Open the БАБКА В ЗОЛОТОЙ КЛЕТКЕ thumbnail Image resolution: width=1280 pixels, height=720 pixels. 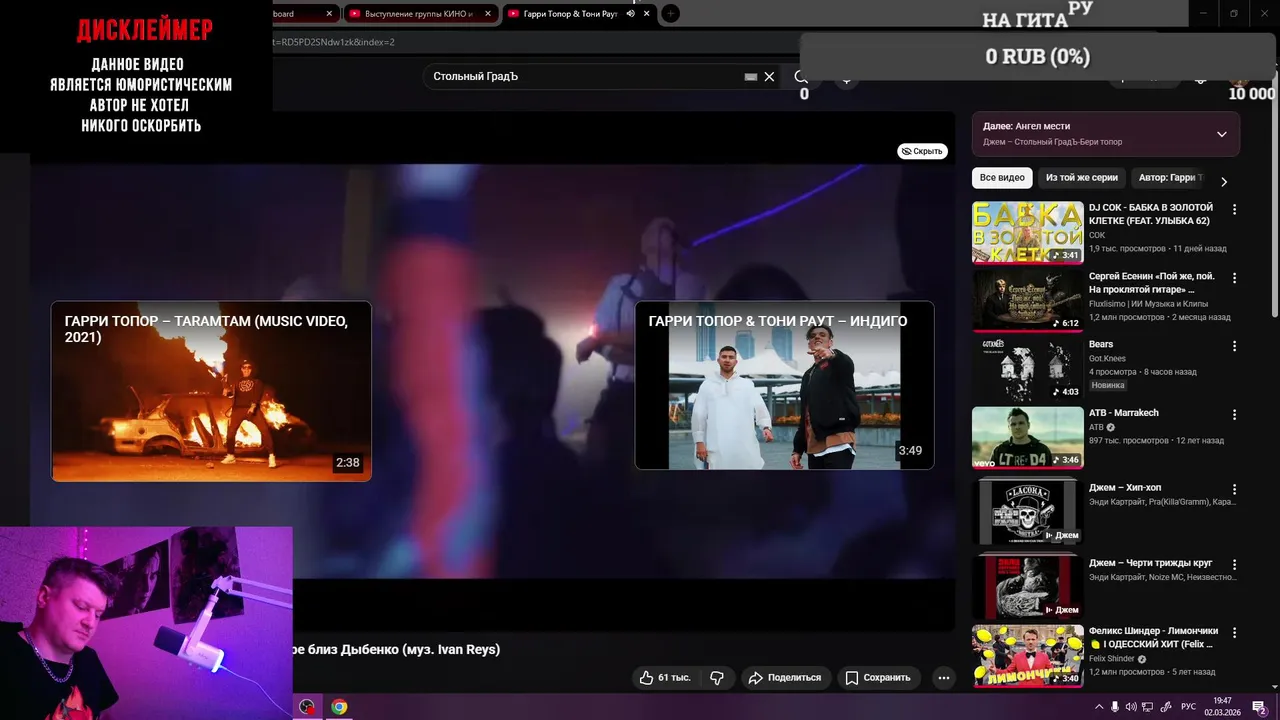1028,232
